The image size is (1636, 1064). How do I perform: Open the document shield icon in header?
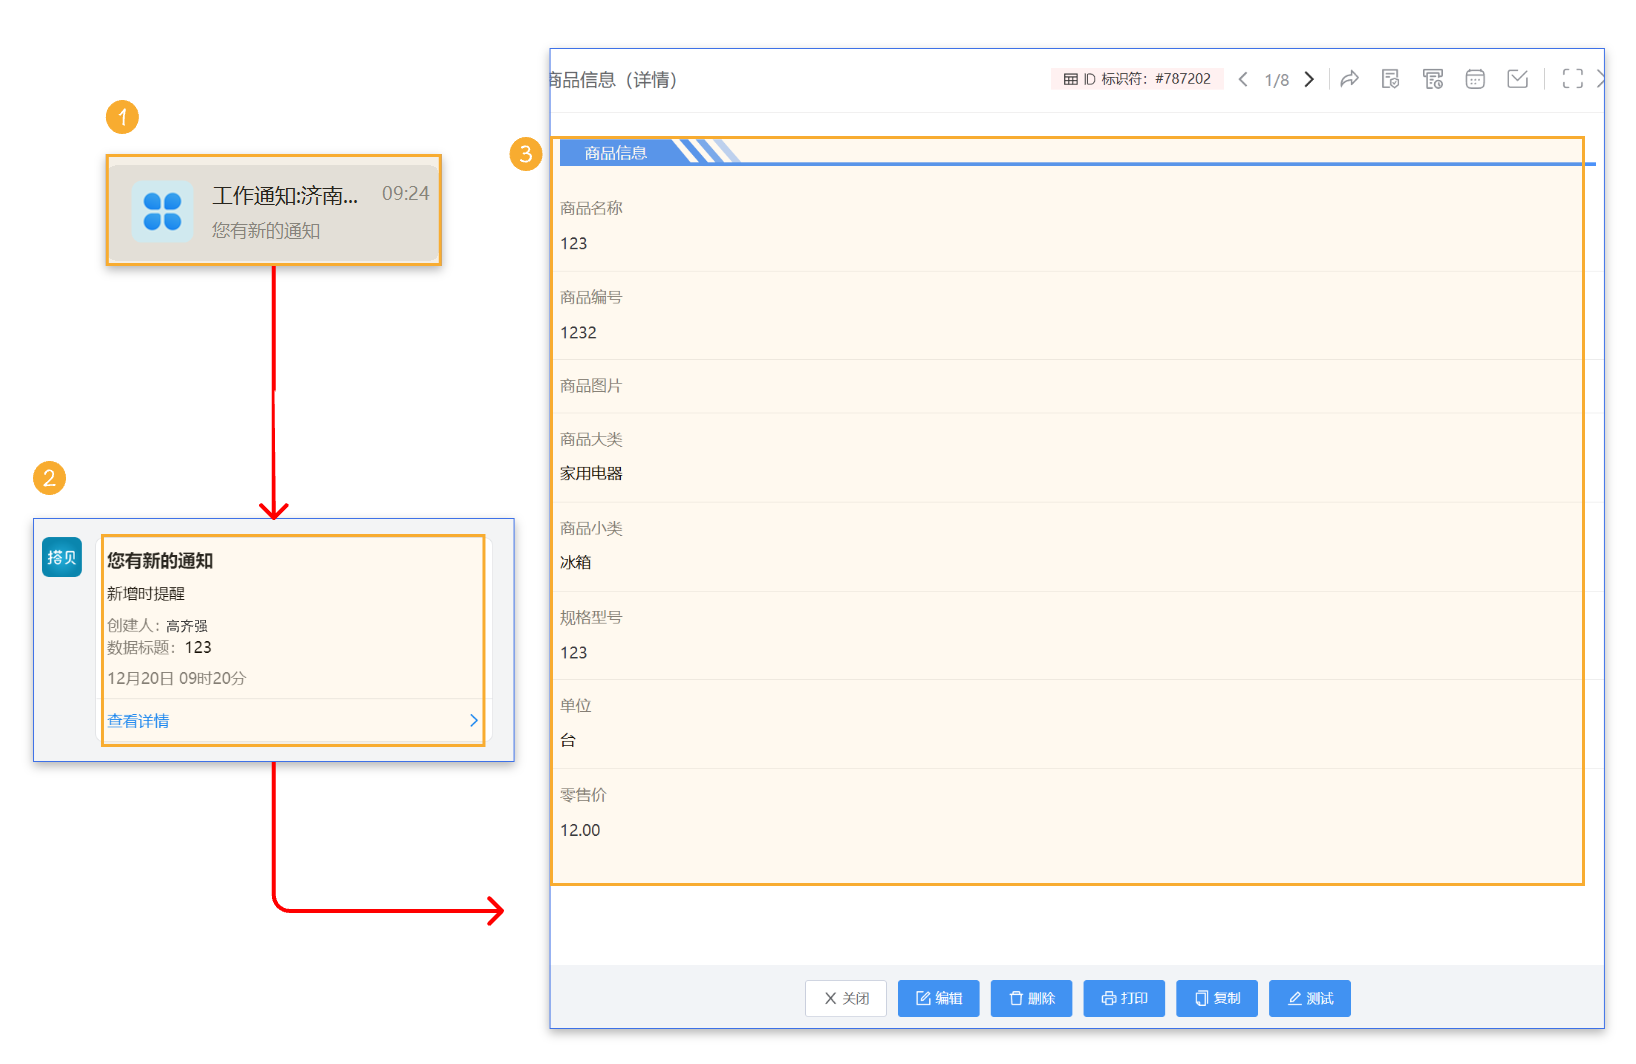pos(1390,79)
